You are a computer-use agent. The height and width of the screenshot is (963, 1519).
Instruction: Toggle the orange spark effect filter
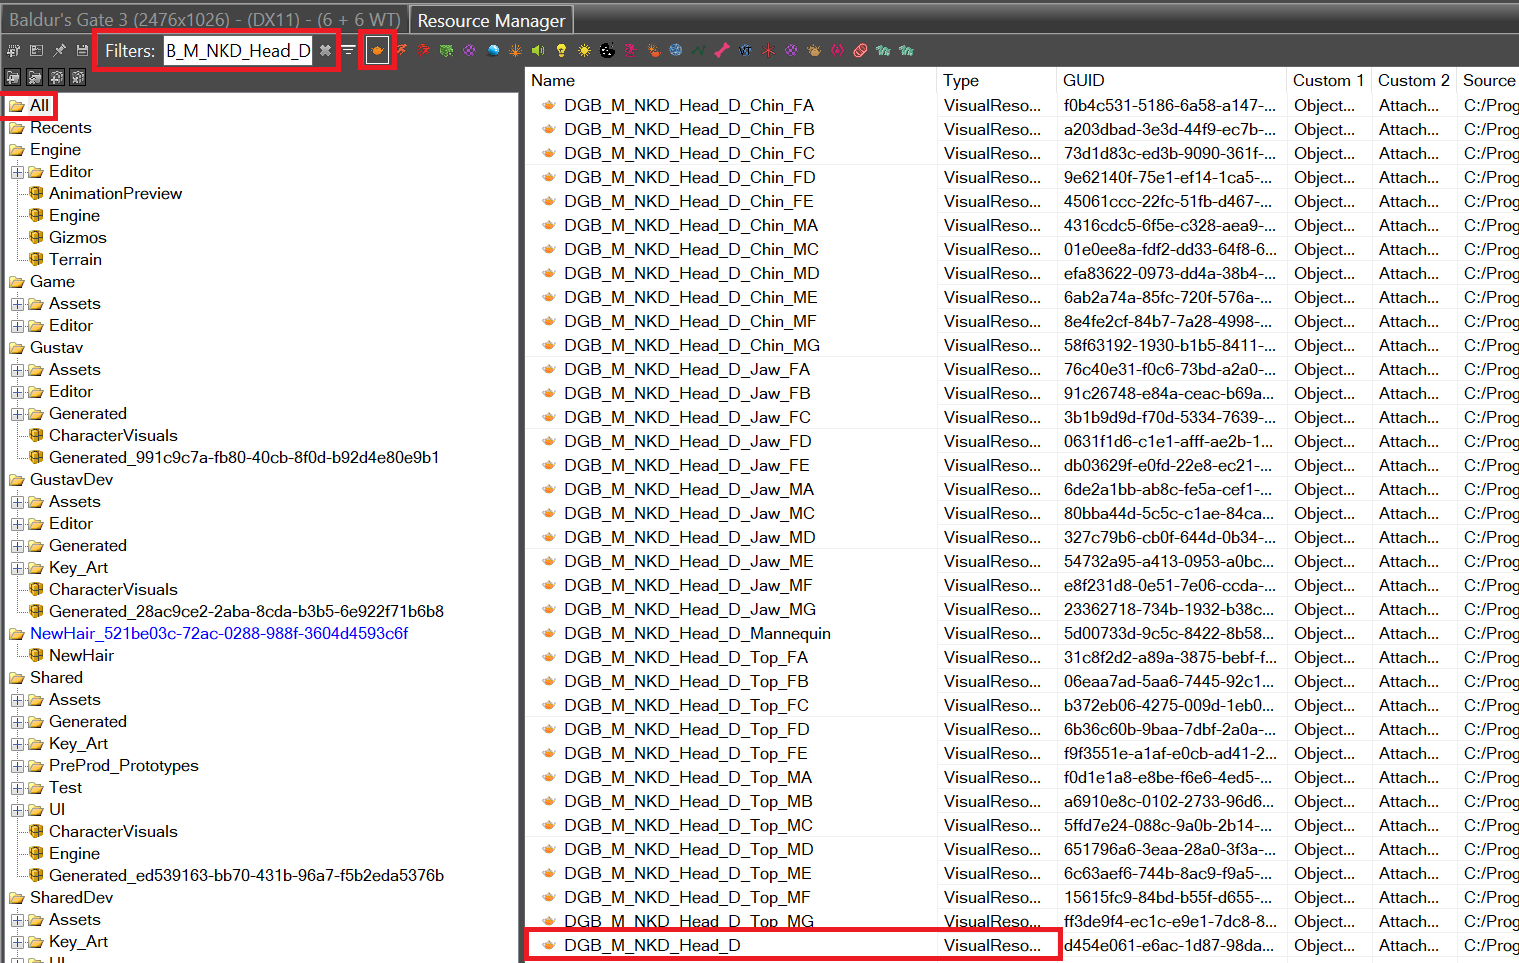tap(515, 50)
